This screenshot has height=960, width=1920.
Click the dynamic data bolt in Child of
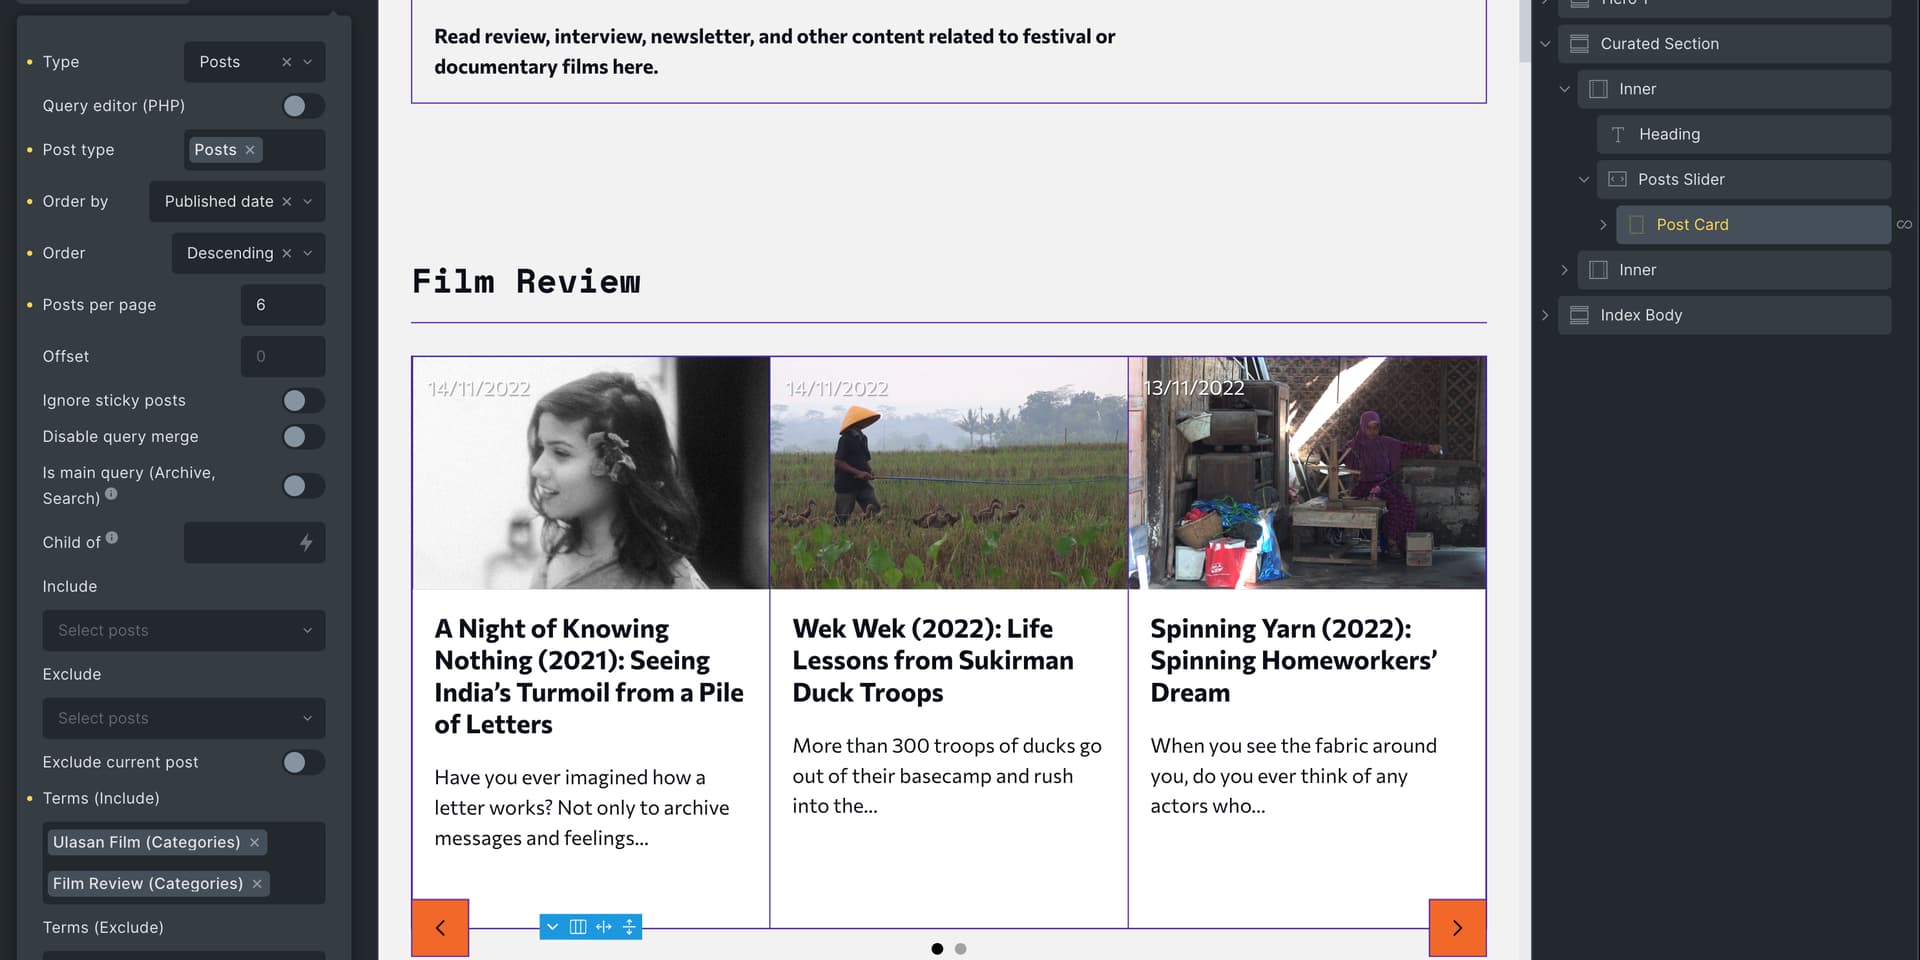pyautogui.click(x=306, y=542)
